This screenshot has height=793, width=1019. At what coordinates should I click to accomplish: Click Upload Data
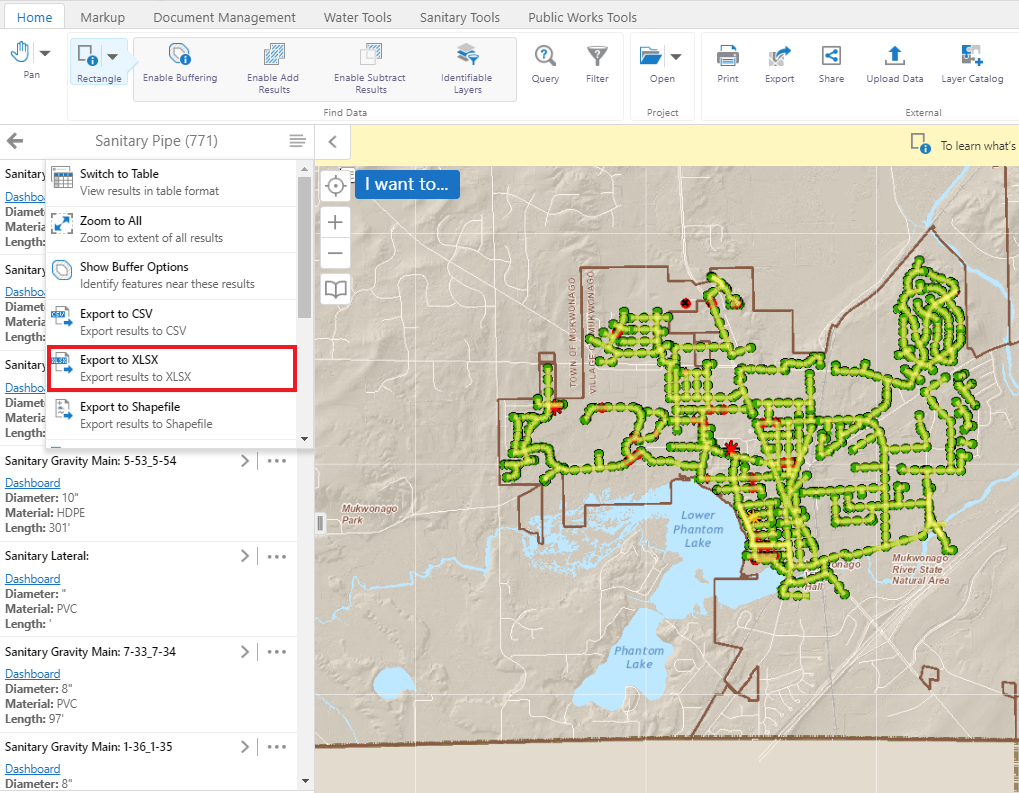pos(895,64)
